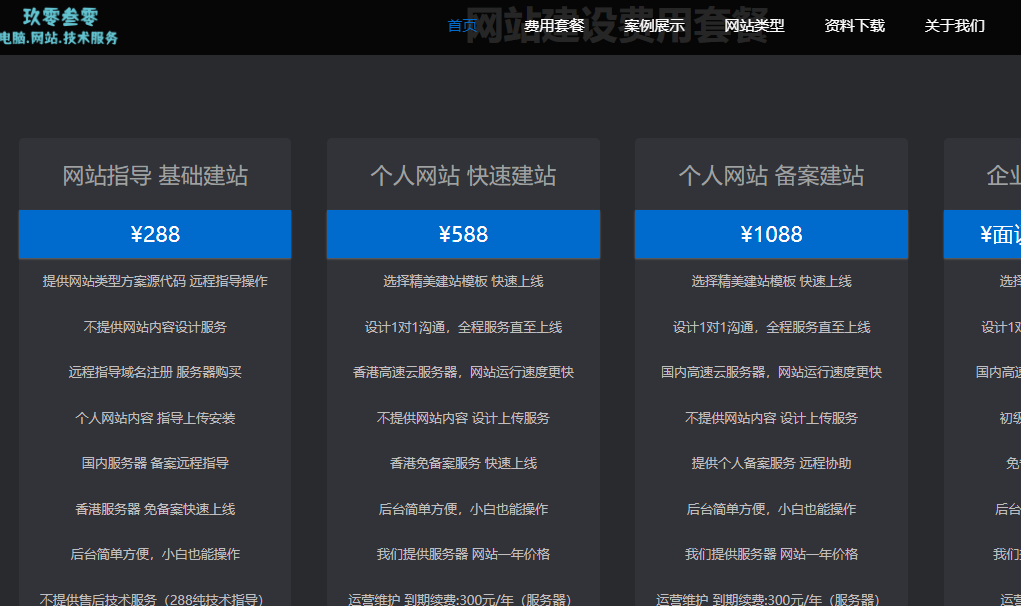Open the 关于我们 navigation item
This screenshot has height=606, width=1021.
pyautogui.click(x=952, y=26)
